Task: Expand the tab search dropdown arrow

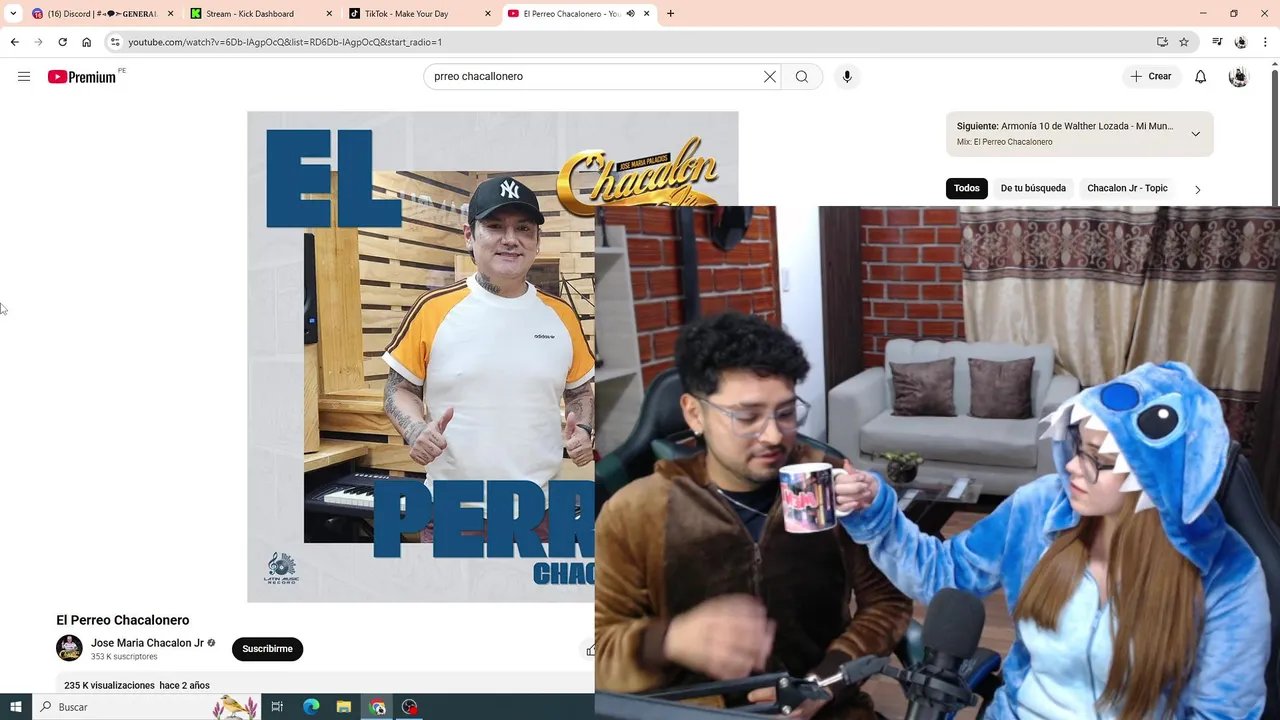Action: click(x=13, y=13)
